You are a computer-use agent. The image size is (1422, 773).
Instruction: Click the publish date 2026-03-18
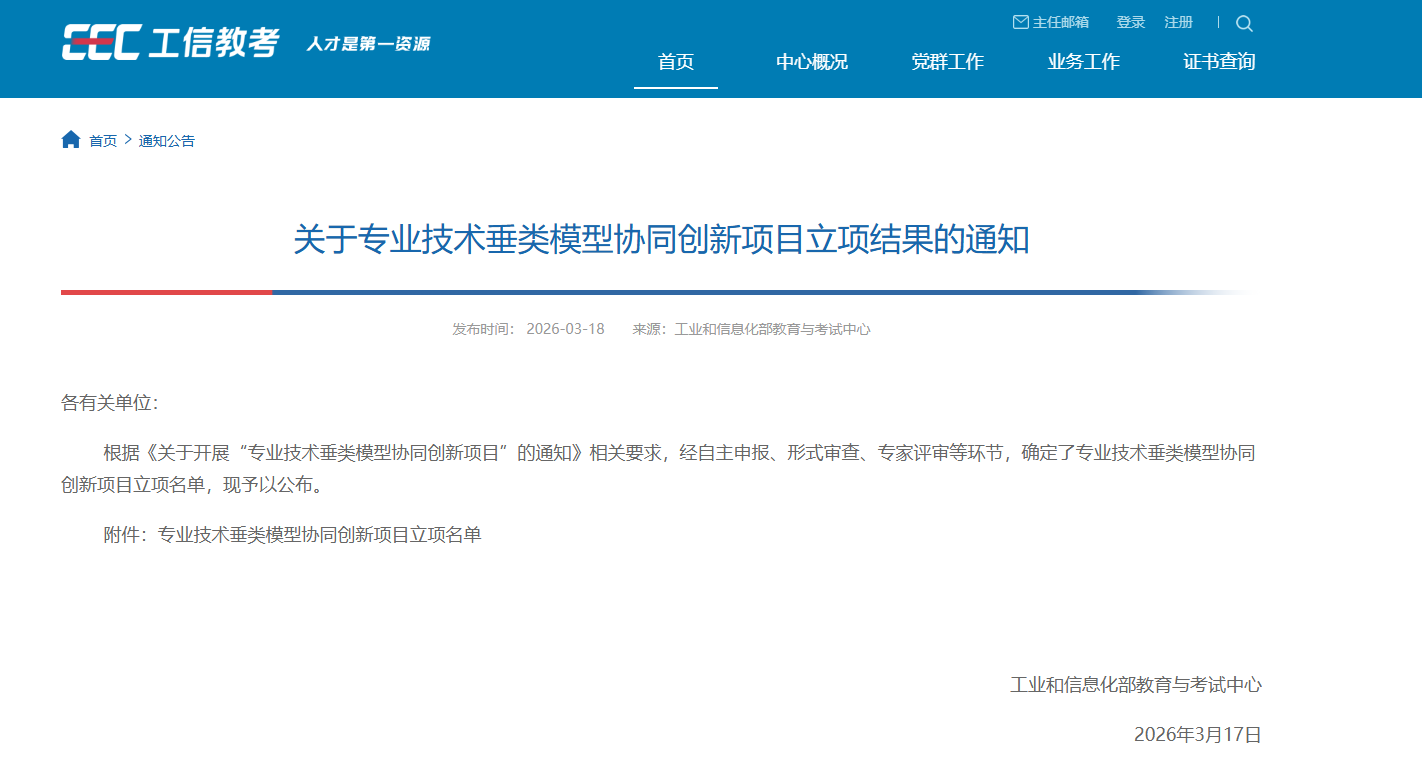tap(565, 329)
